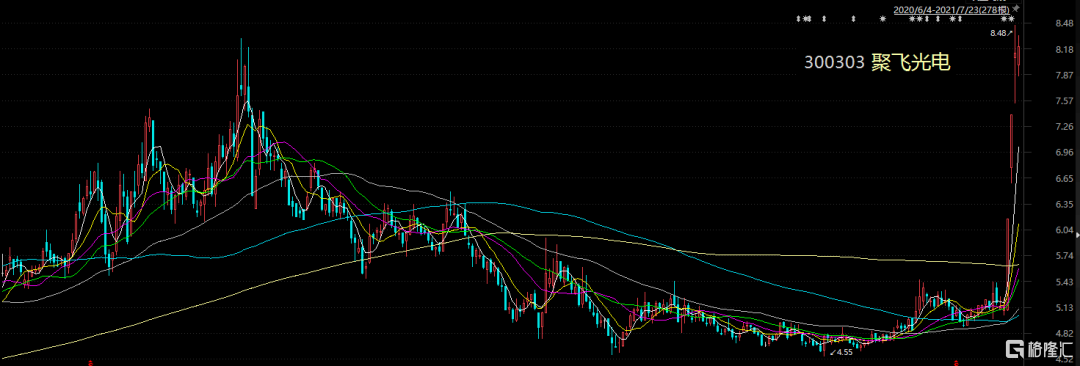Click the rightmost star event marker above the last candle
Screen dimensions: 1080x366
click(1012, 19)
